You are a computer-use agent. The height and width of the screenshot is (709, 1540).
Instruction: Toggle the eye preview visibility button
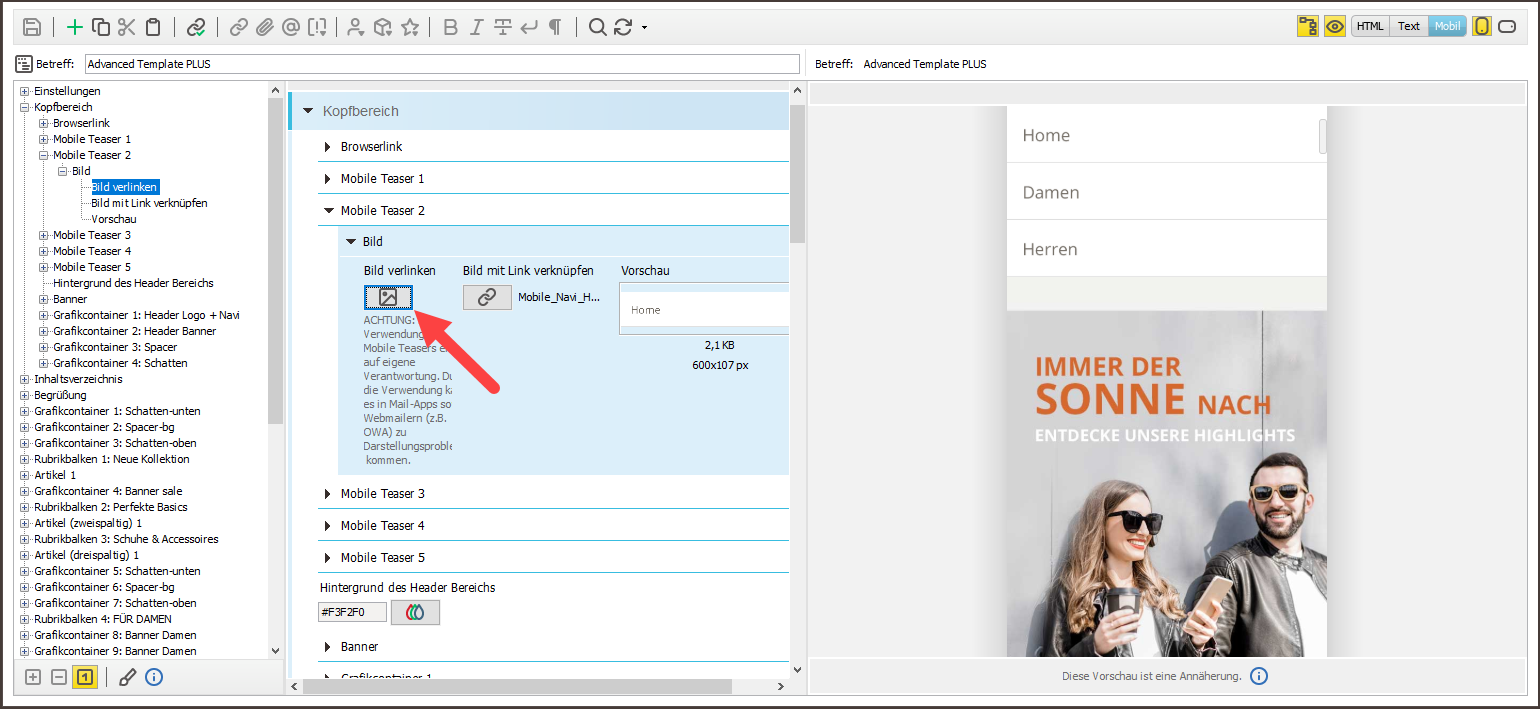pyautogui.click(x=1335, y=26)
